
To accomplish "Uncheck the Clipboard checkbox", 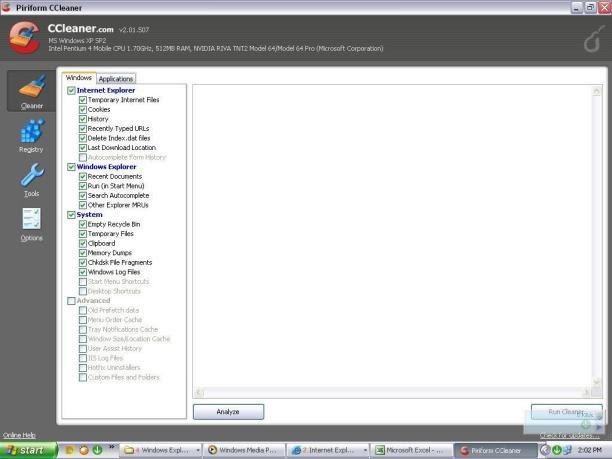I will (x=83, y=244).
